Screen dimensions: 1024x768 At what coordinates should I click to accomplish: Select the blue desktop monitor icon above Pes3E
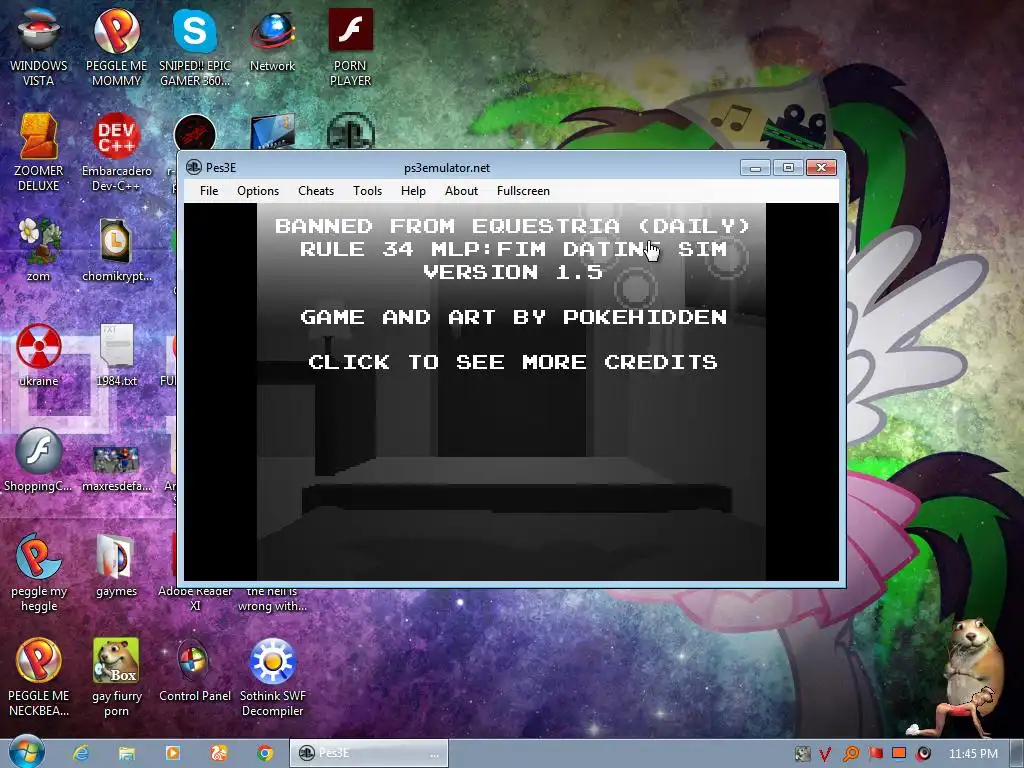pyautogui.click(x=272, y=131)
